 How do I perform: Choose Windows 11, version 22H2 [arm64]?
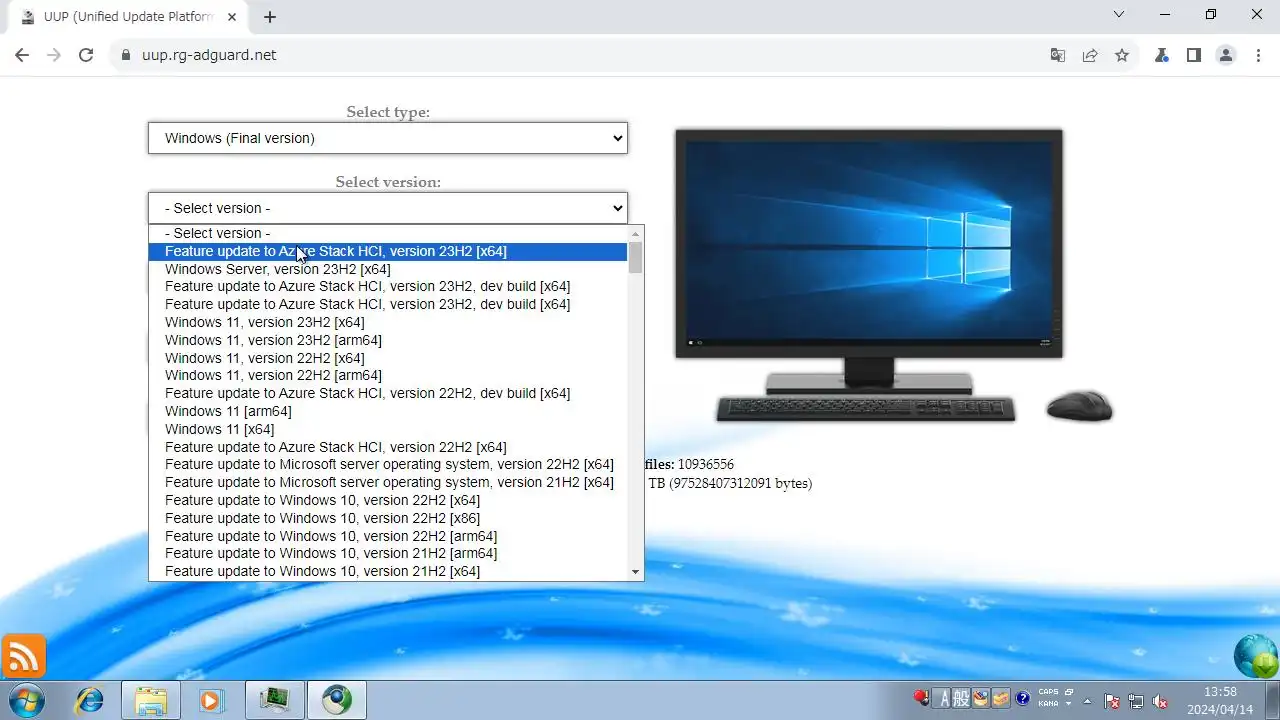point(388,375)
